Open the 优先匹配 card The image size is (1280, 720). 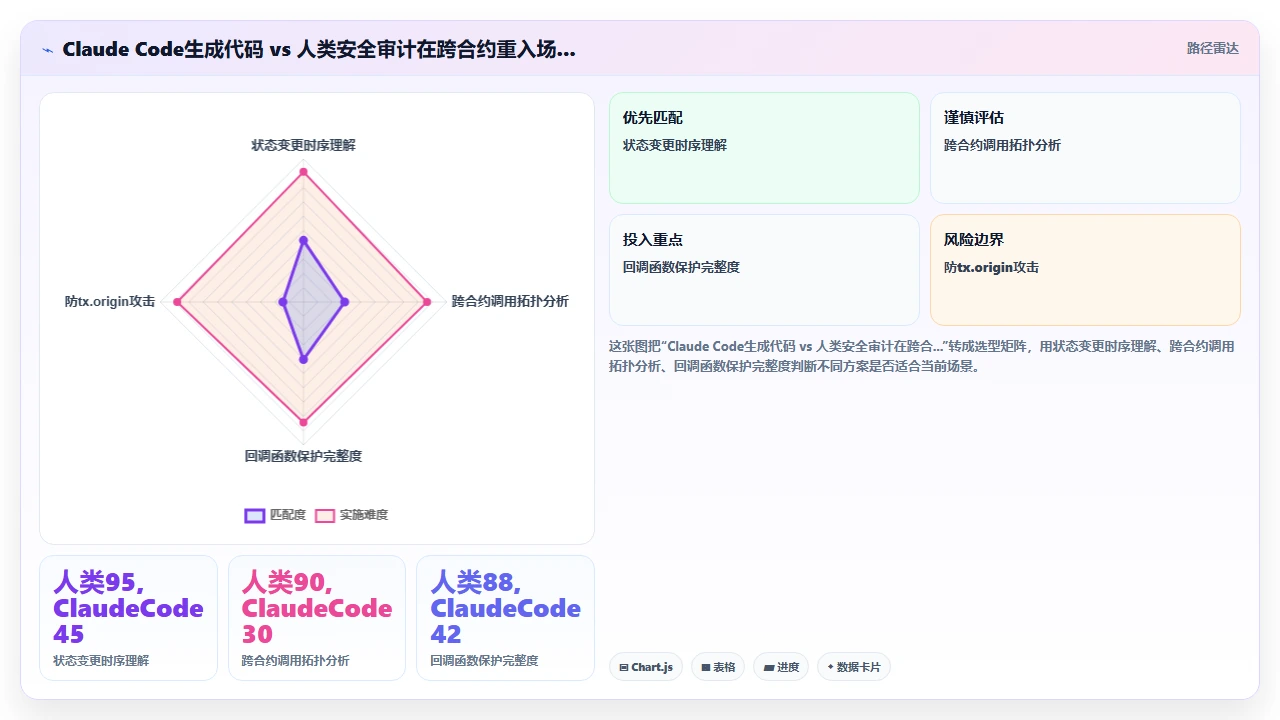764,148
